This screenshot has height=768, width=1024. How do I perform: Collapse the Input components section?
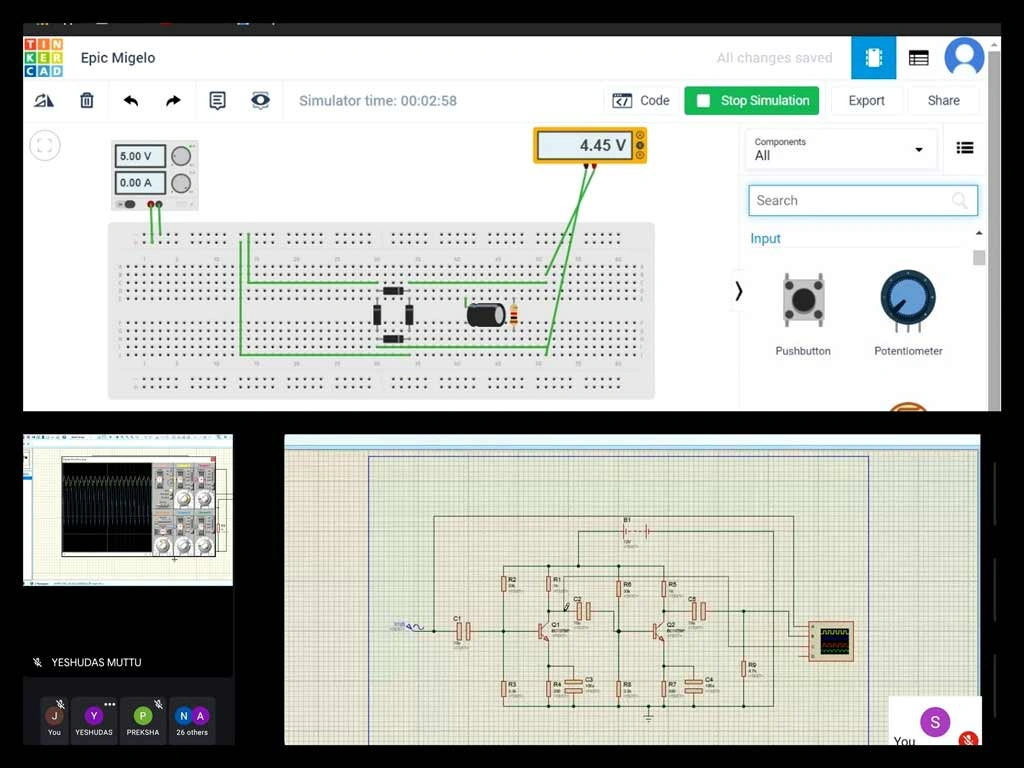[x=978, y=233]
